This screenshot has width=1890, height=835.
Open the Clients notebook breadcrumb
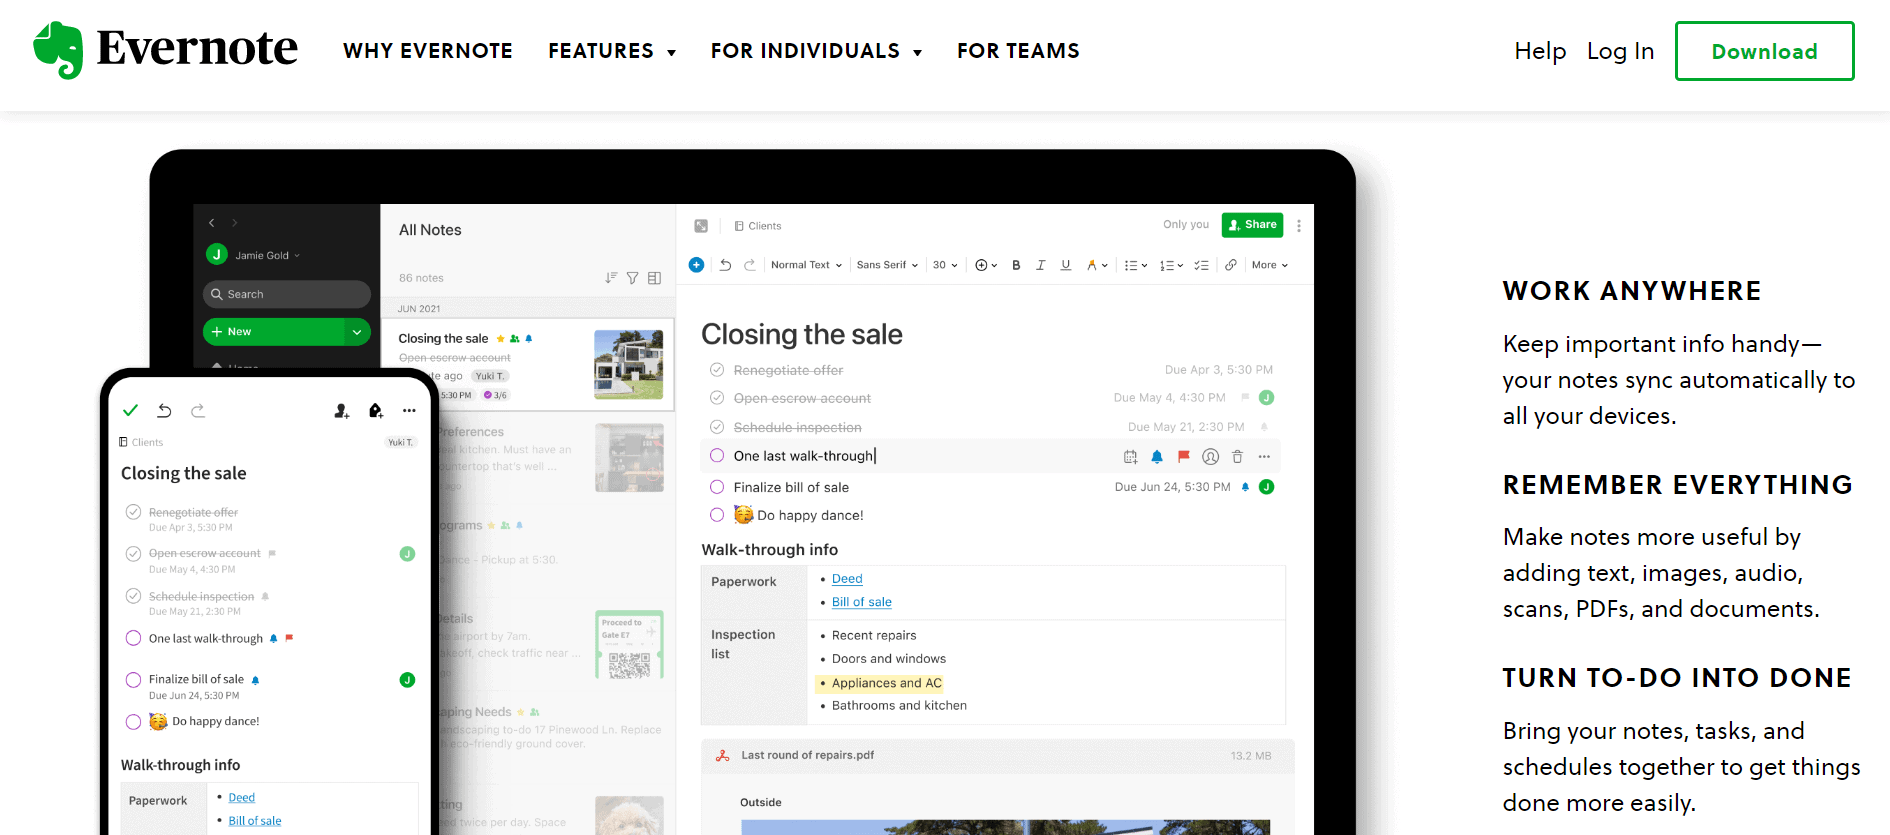(x=758, y=226)
